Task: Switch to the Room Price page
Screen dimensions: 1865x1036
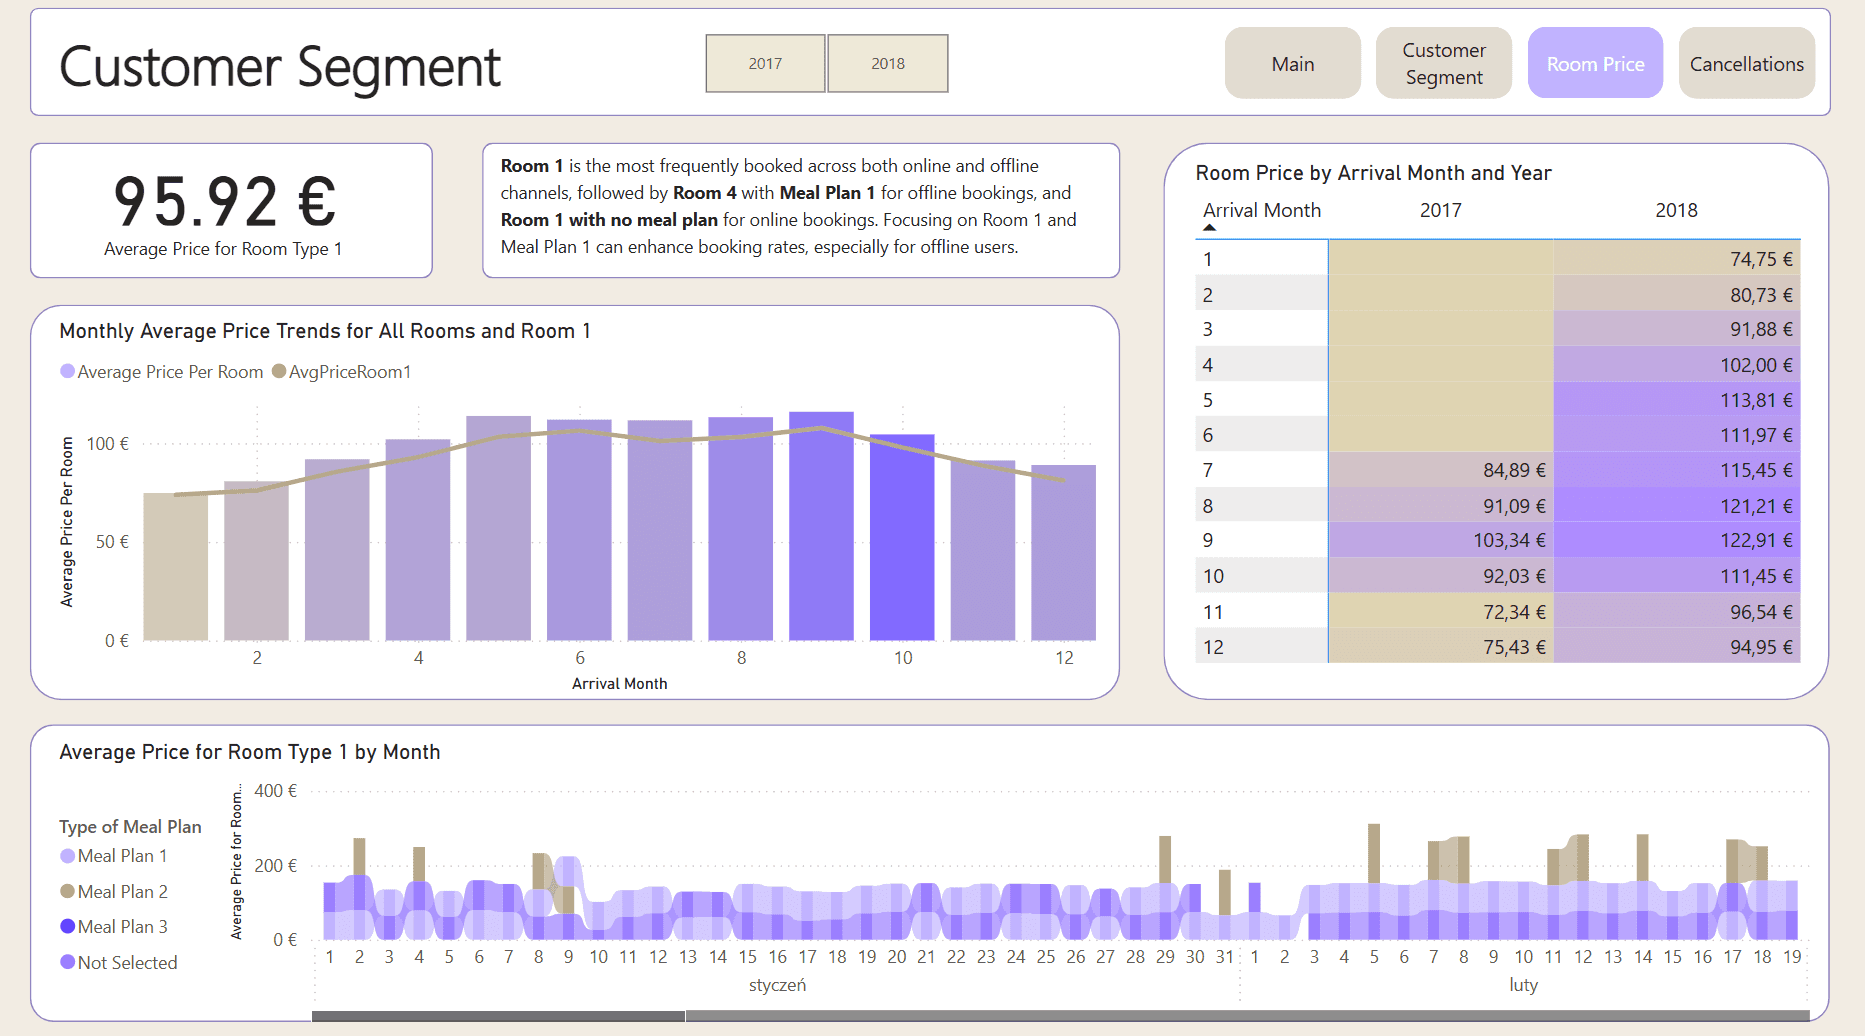Action: click(1595, 64)
